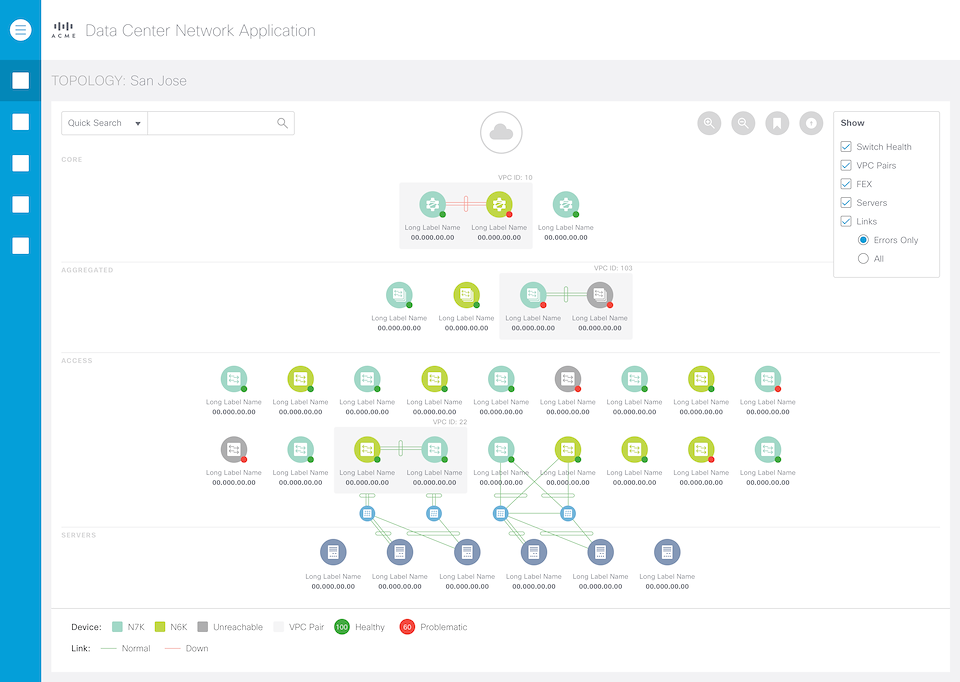Click the zoom in magnifier icon
This screenshot has height=682, width=960.
click(x=709, y=123)
